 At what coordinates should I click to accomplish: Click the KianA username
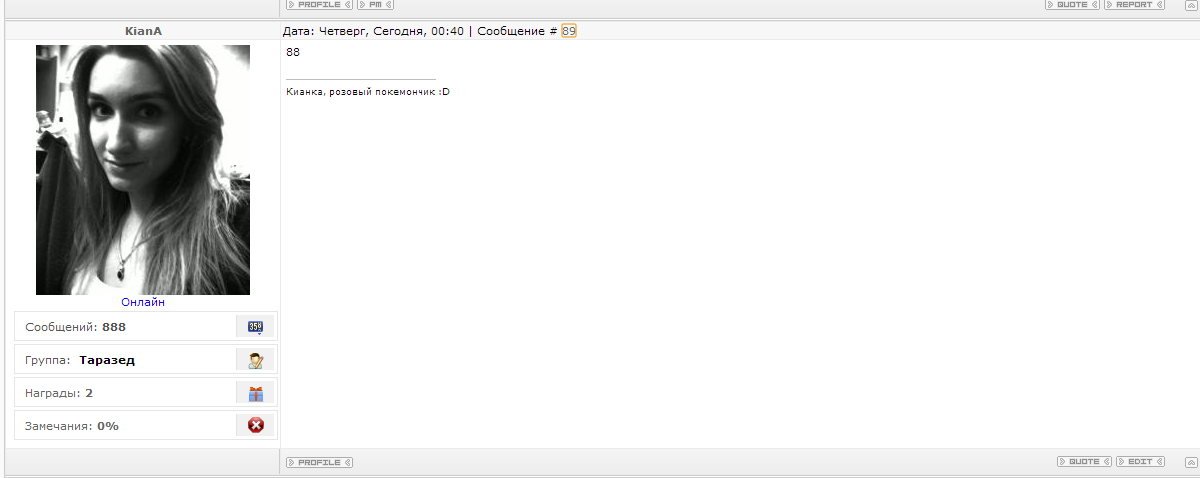coord(143,31)
